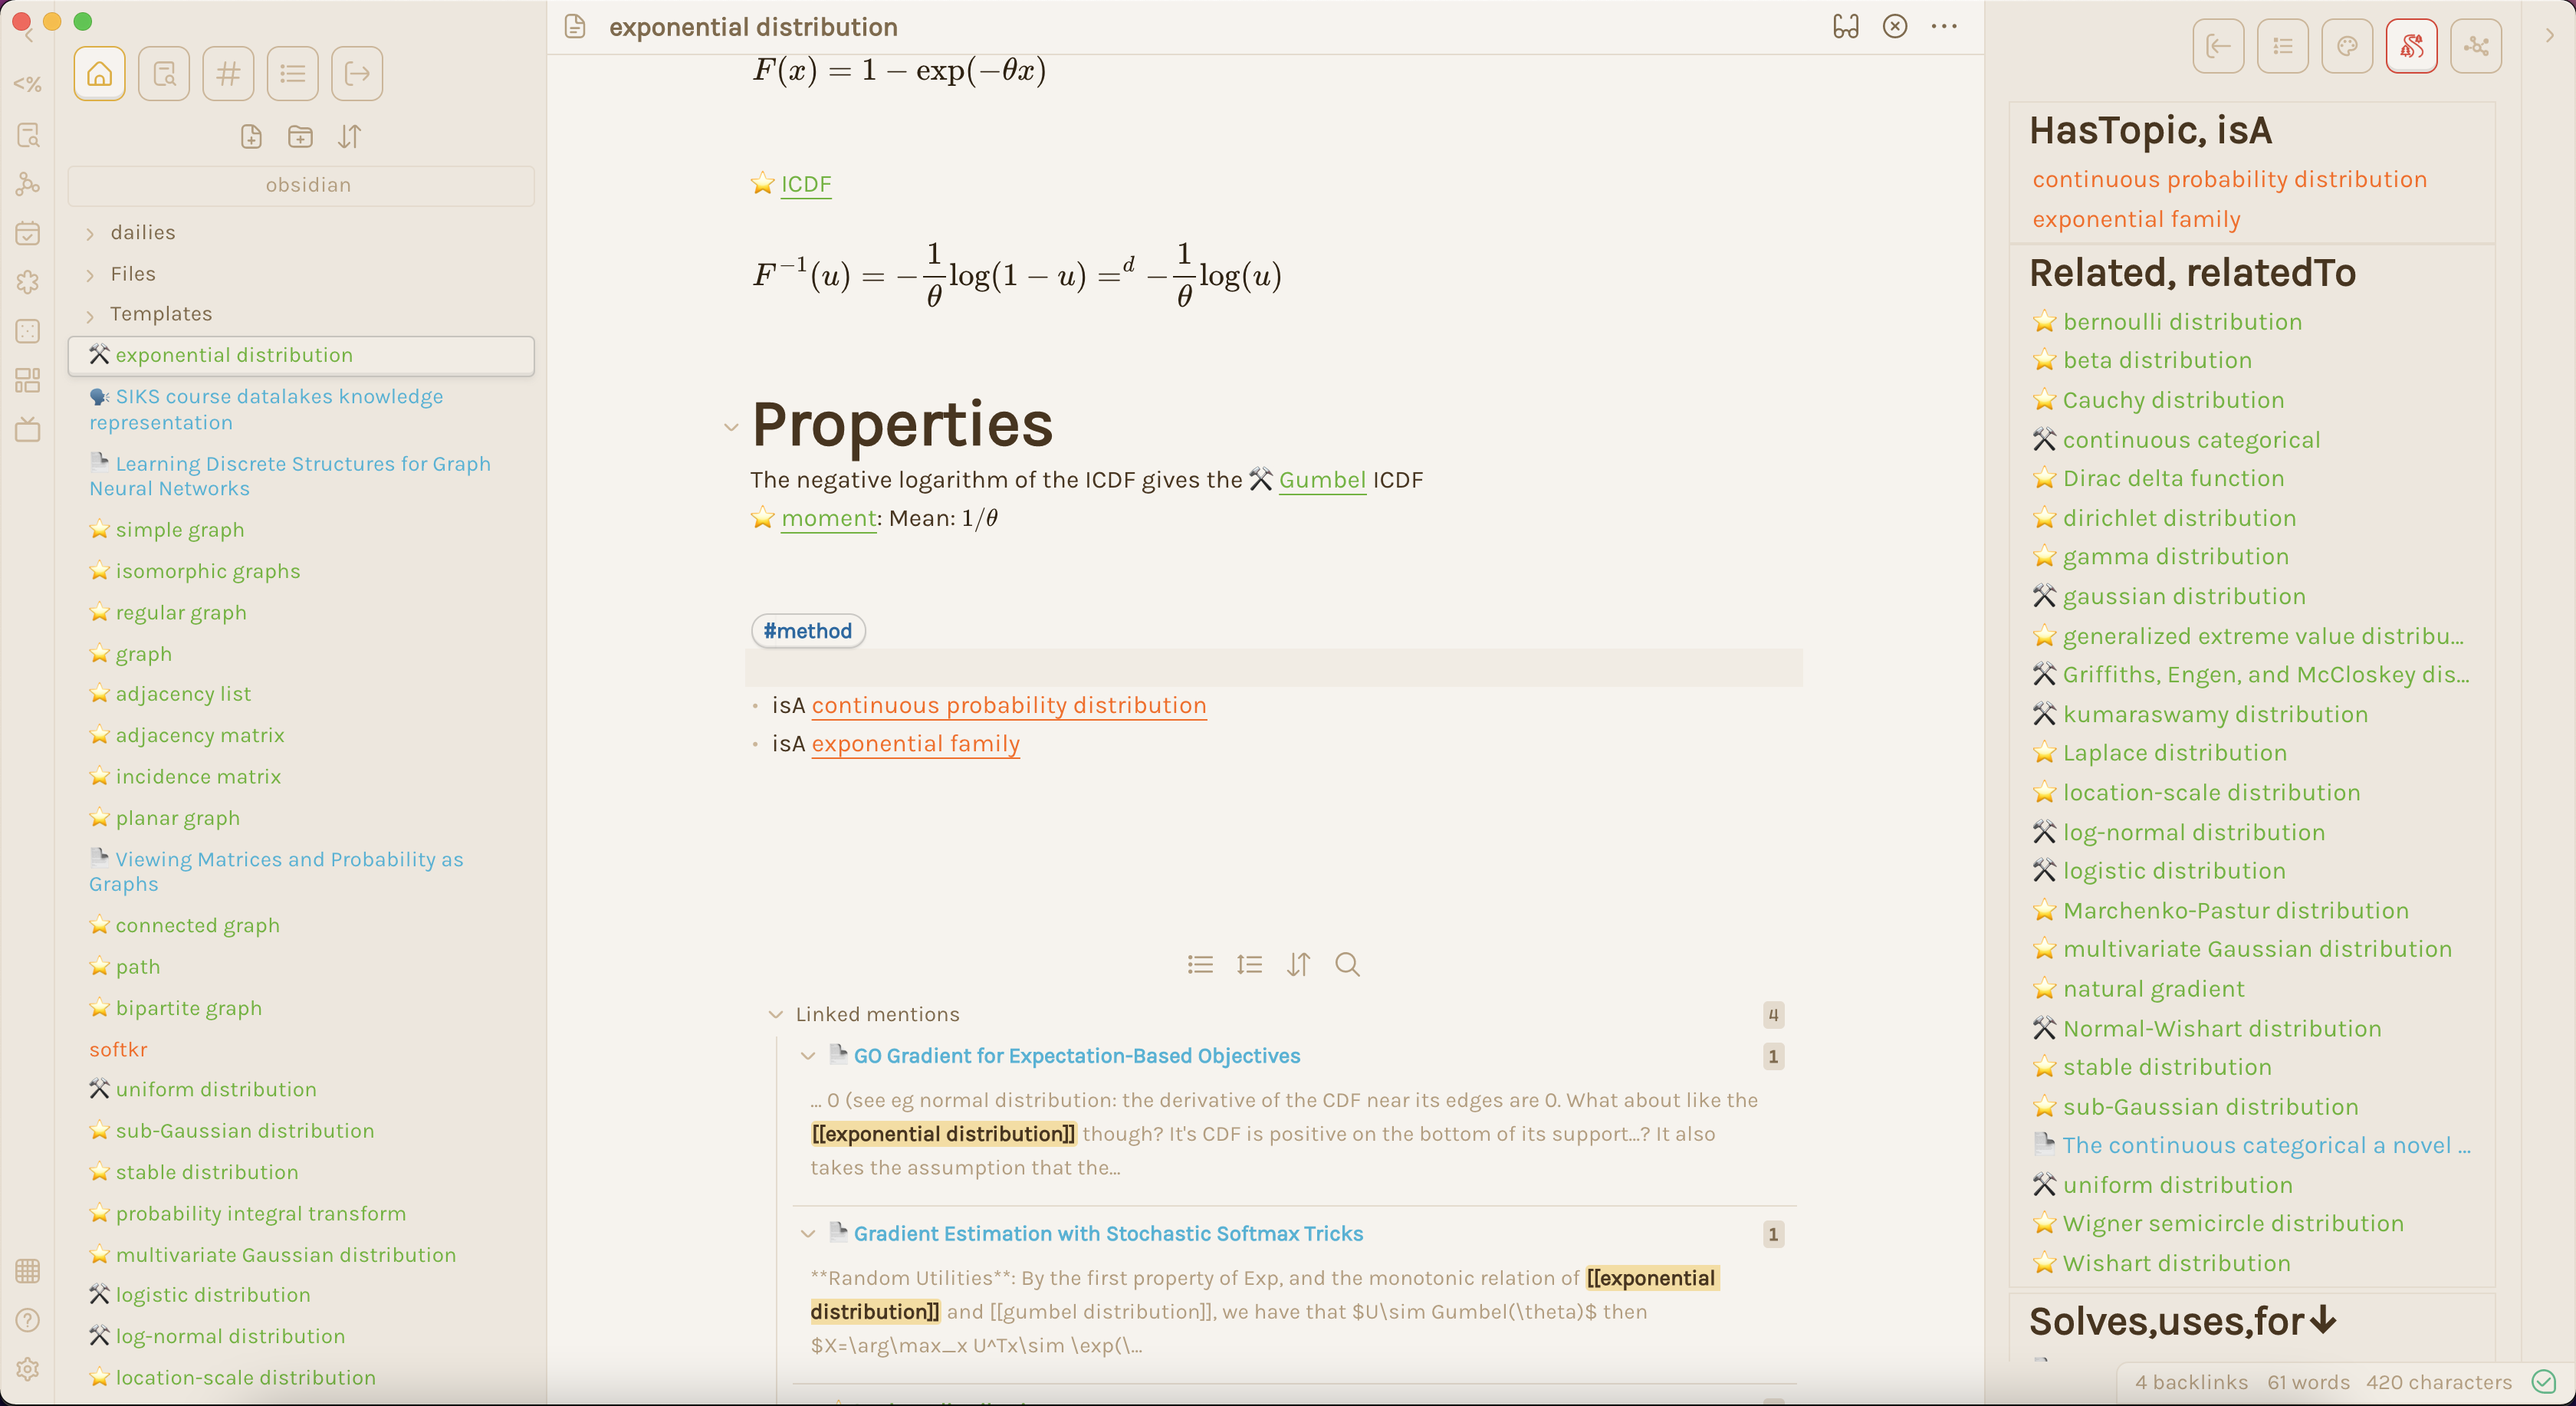2576x1406 pixels.
Task: Change file sort order in sidebar
Action: point(349,137)
